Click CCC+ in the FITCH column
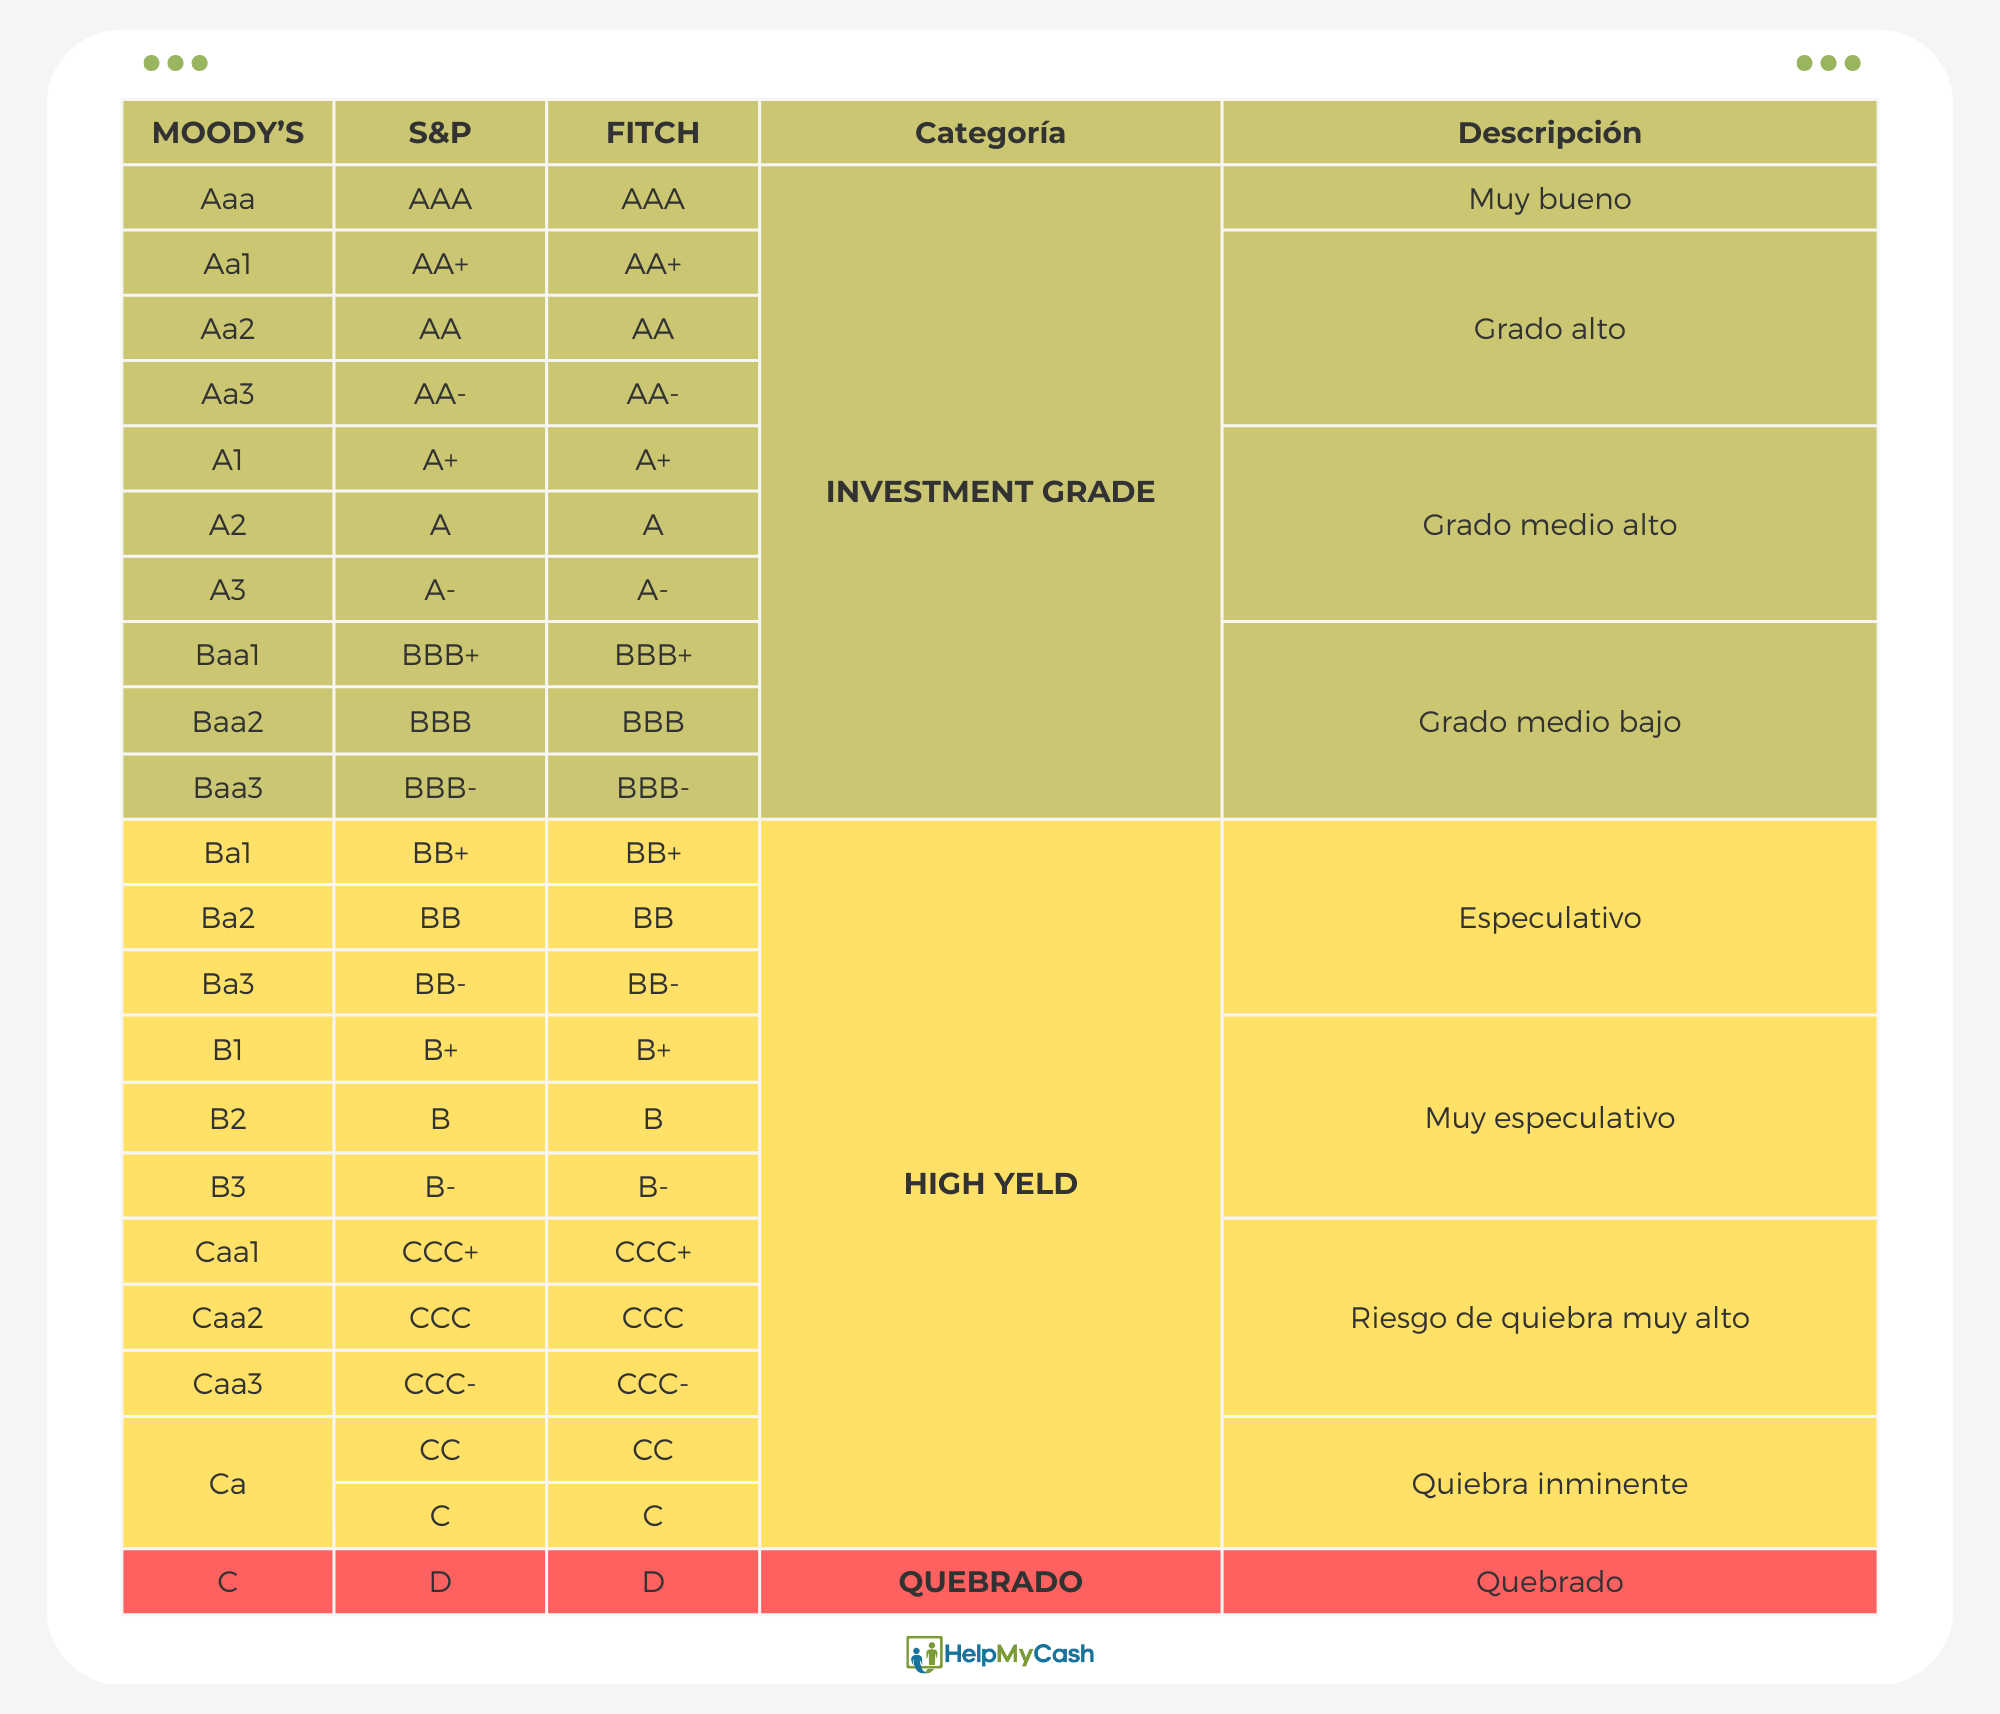2000x1714 pixels. tap(653, 1251)
